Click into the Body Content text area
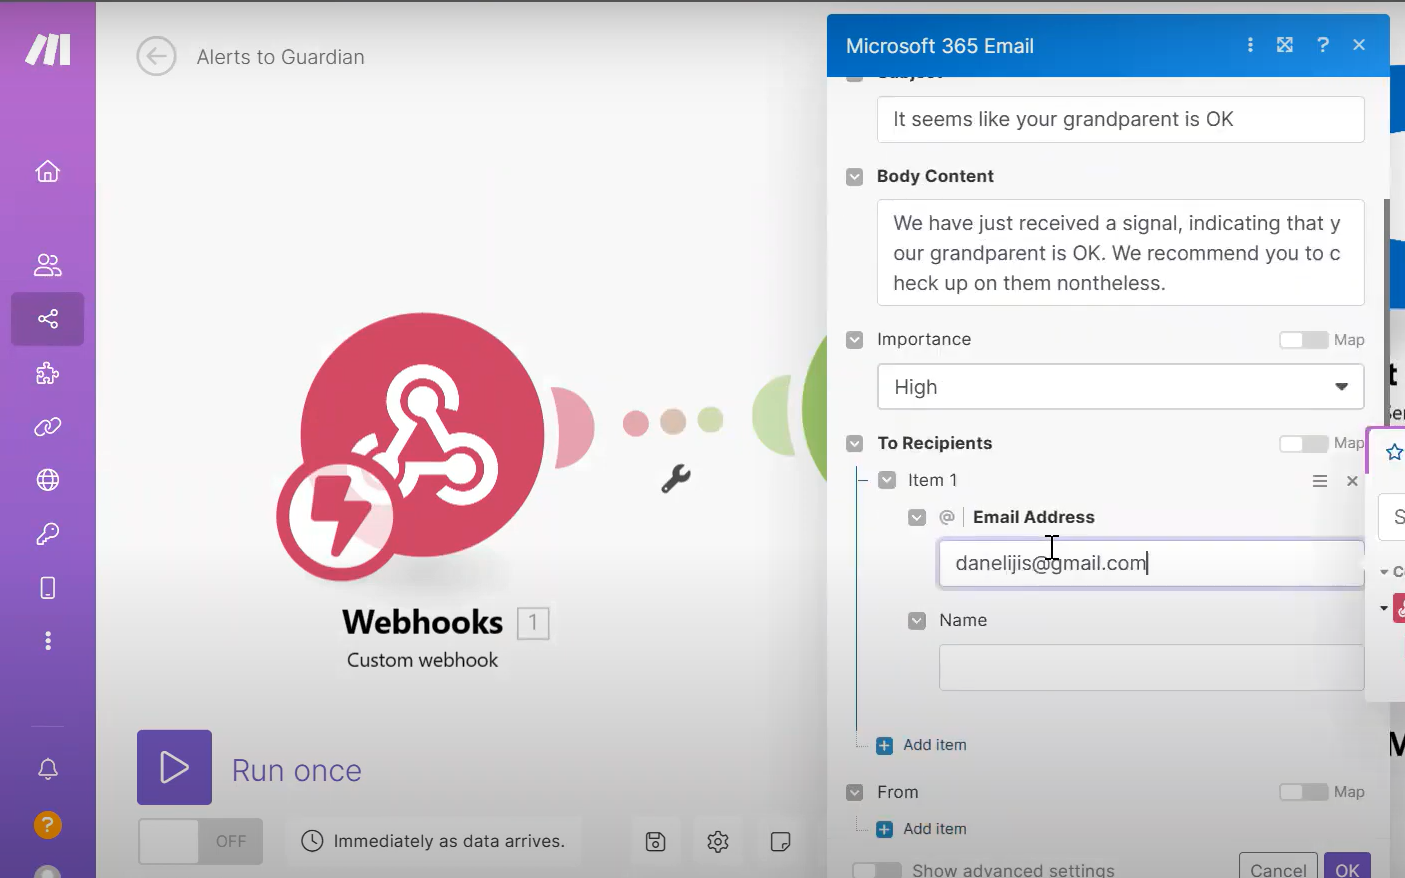 1121,253
